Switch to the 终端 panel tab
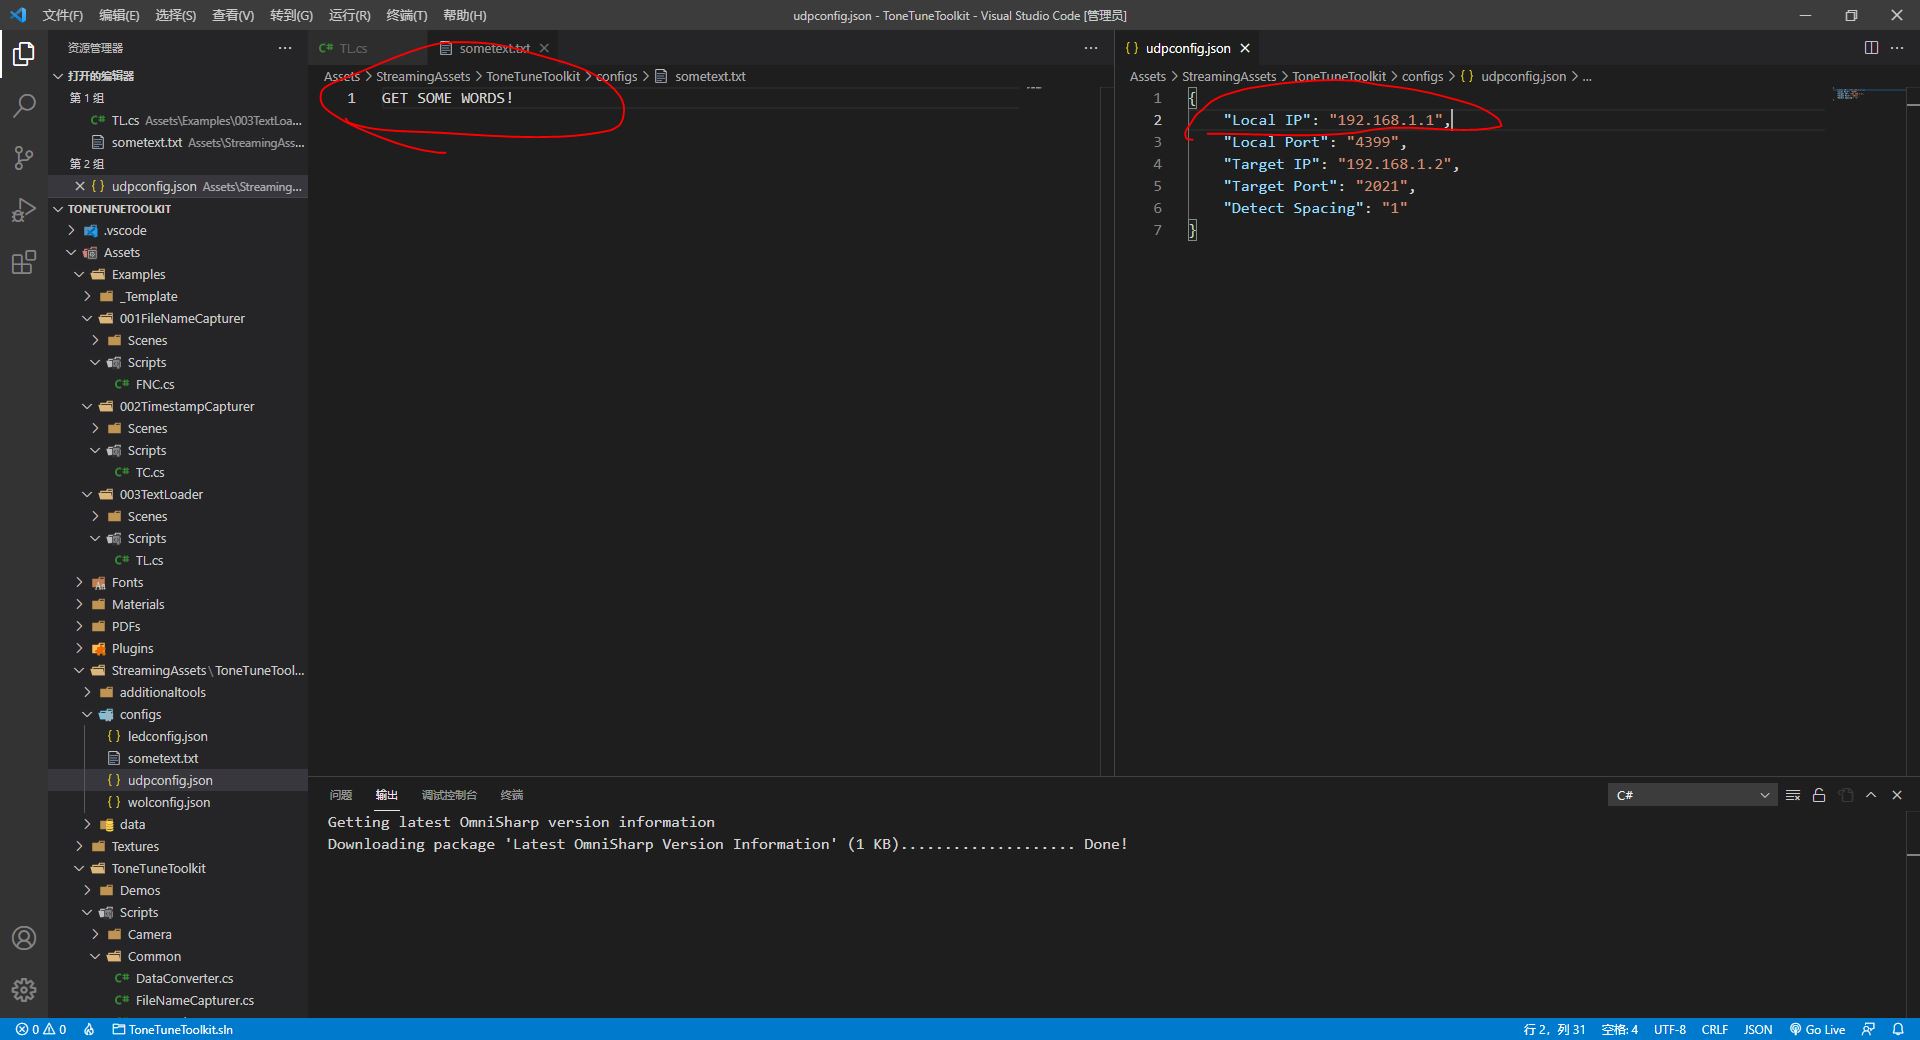This screenshot has height=1040, width=1920. coord(512,795)
